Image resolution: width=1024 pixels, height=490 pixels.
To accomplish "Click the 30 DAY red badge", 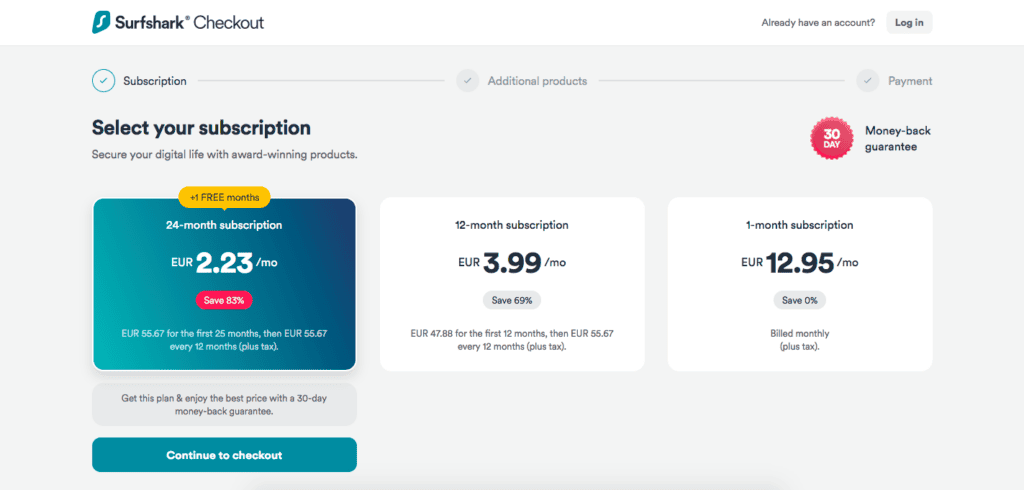I will click(831, 139).
